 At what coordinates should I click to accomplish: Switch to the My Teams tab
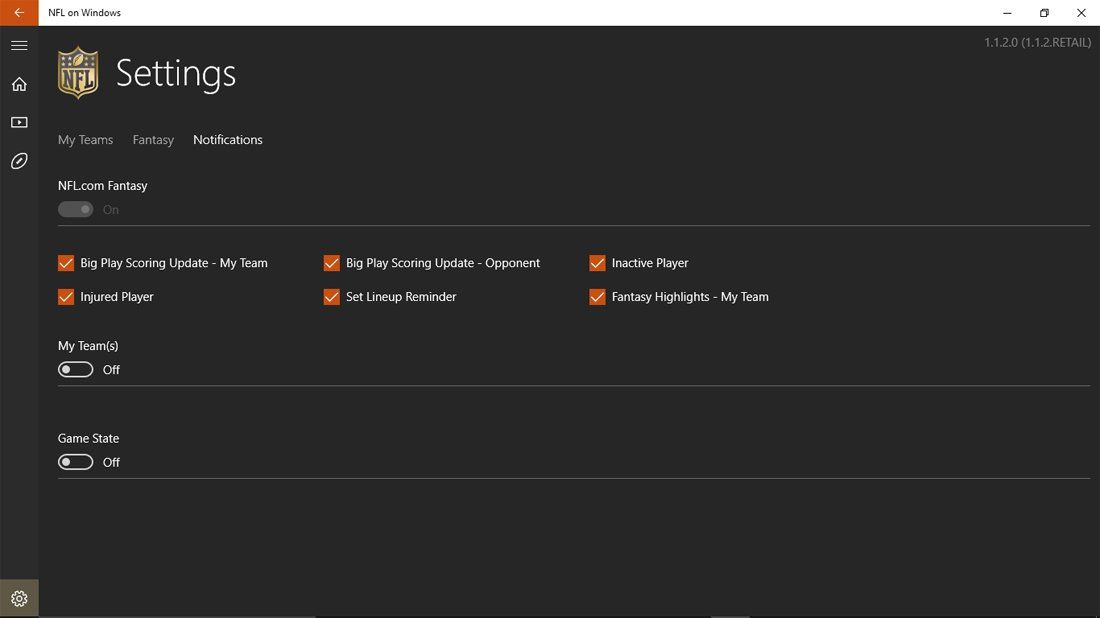pos(85,140)
